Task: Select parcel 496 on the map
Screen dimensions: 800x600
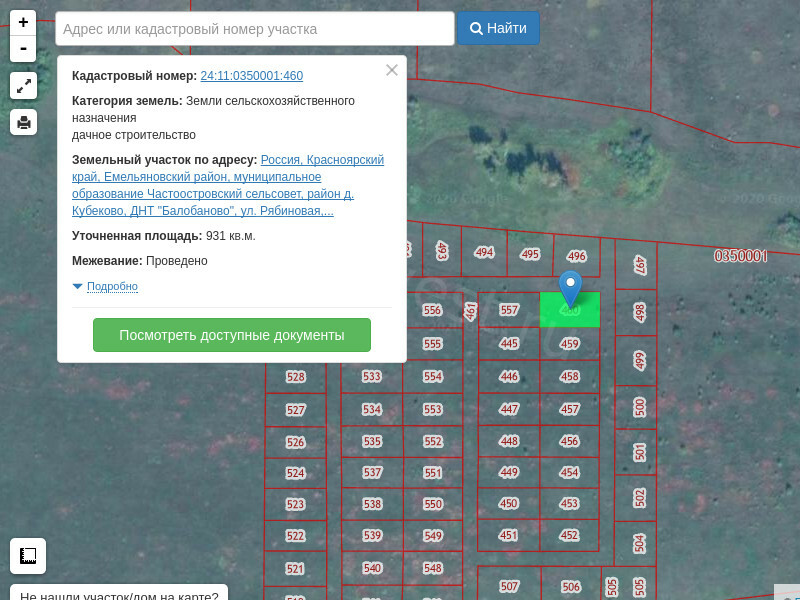Action: click(576, 256)
